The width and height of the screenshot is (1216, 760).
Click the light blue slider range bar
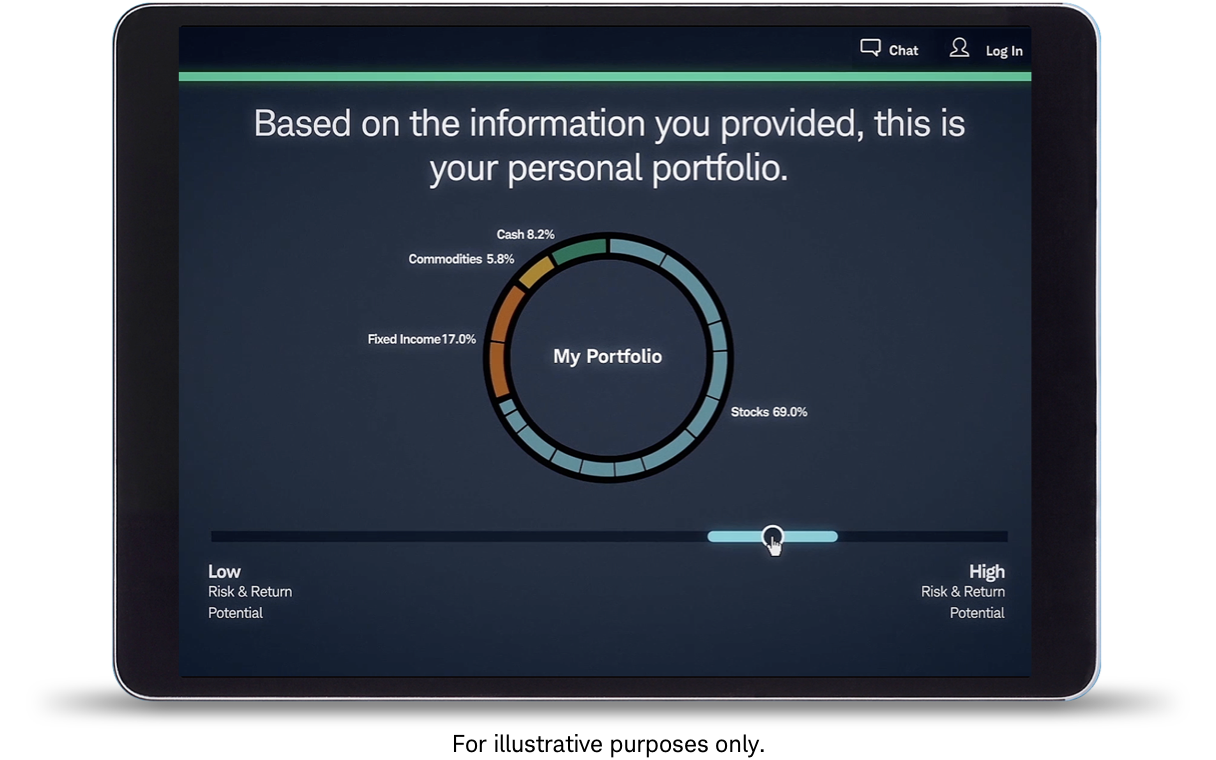point(772,537)
